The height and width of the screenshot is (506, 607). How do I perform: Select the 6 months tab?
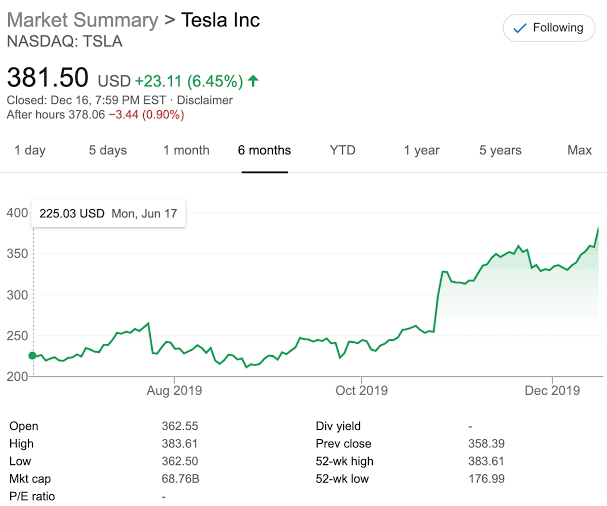[x=264, y=150]
